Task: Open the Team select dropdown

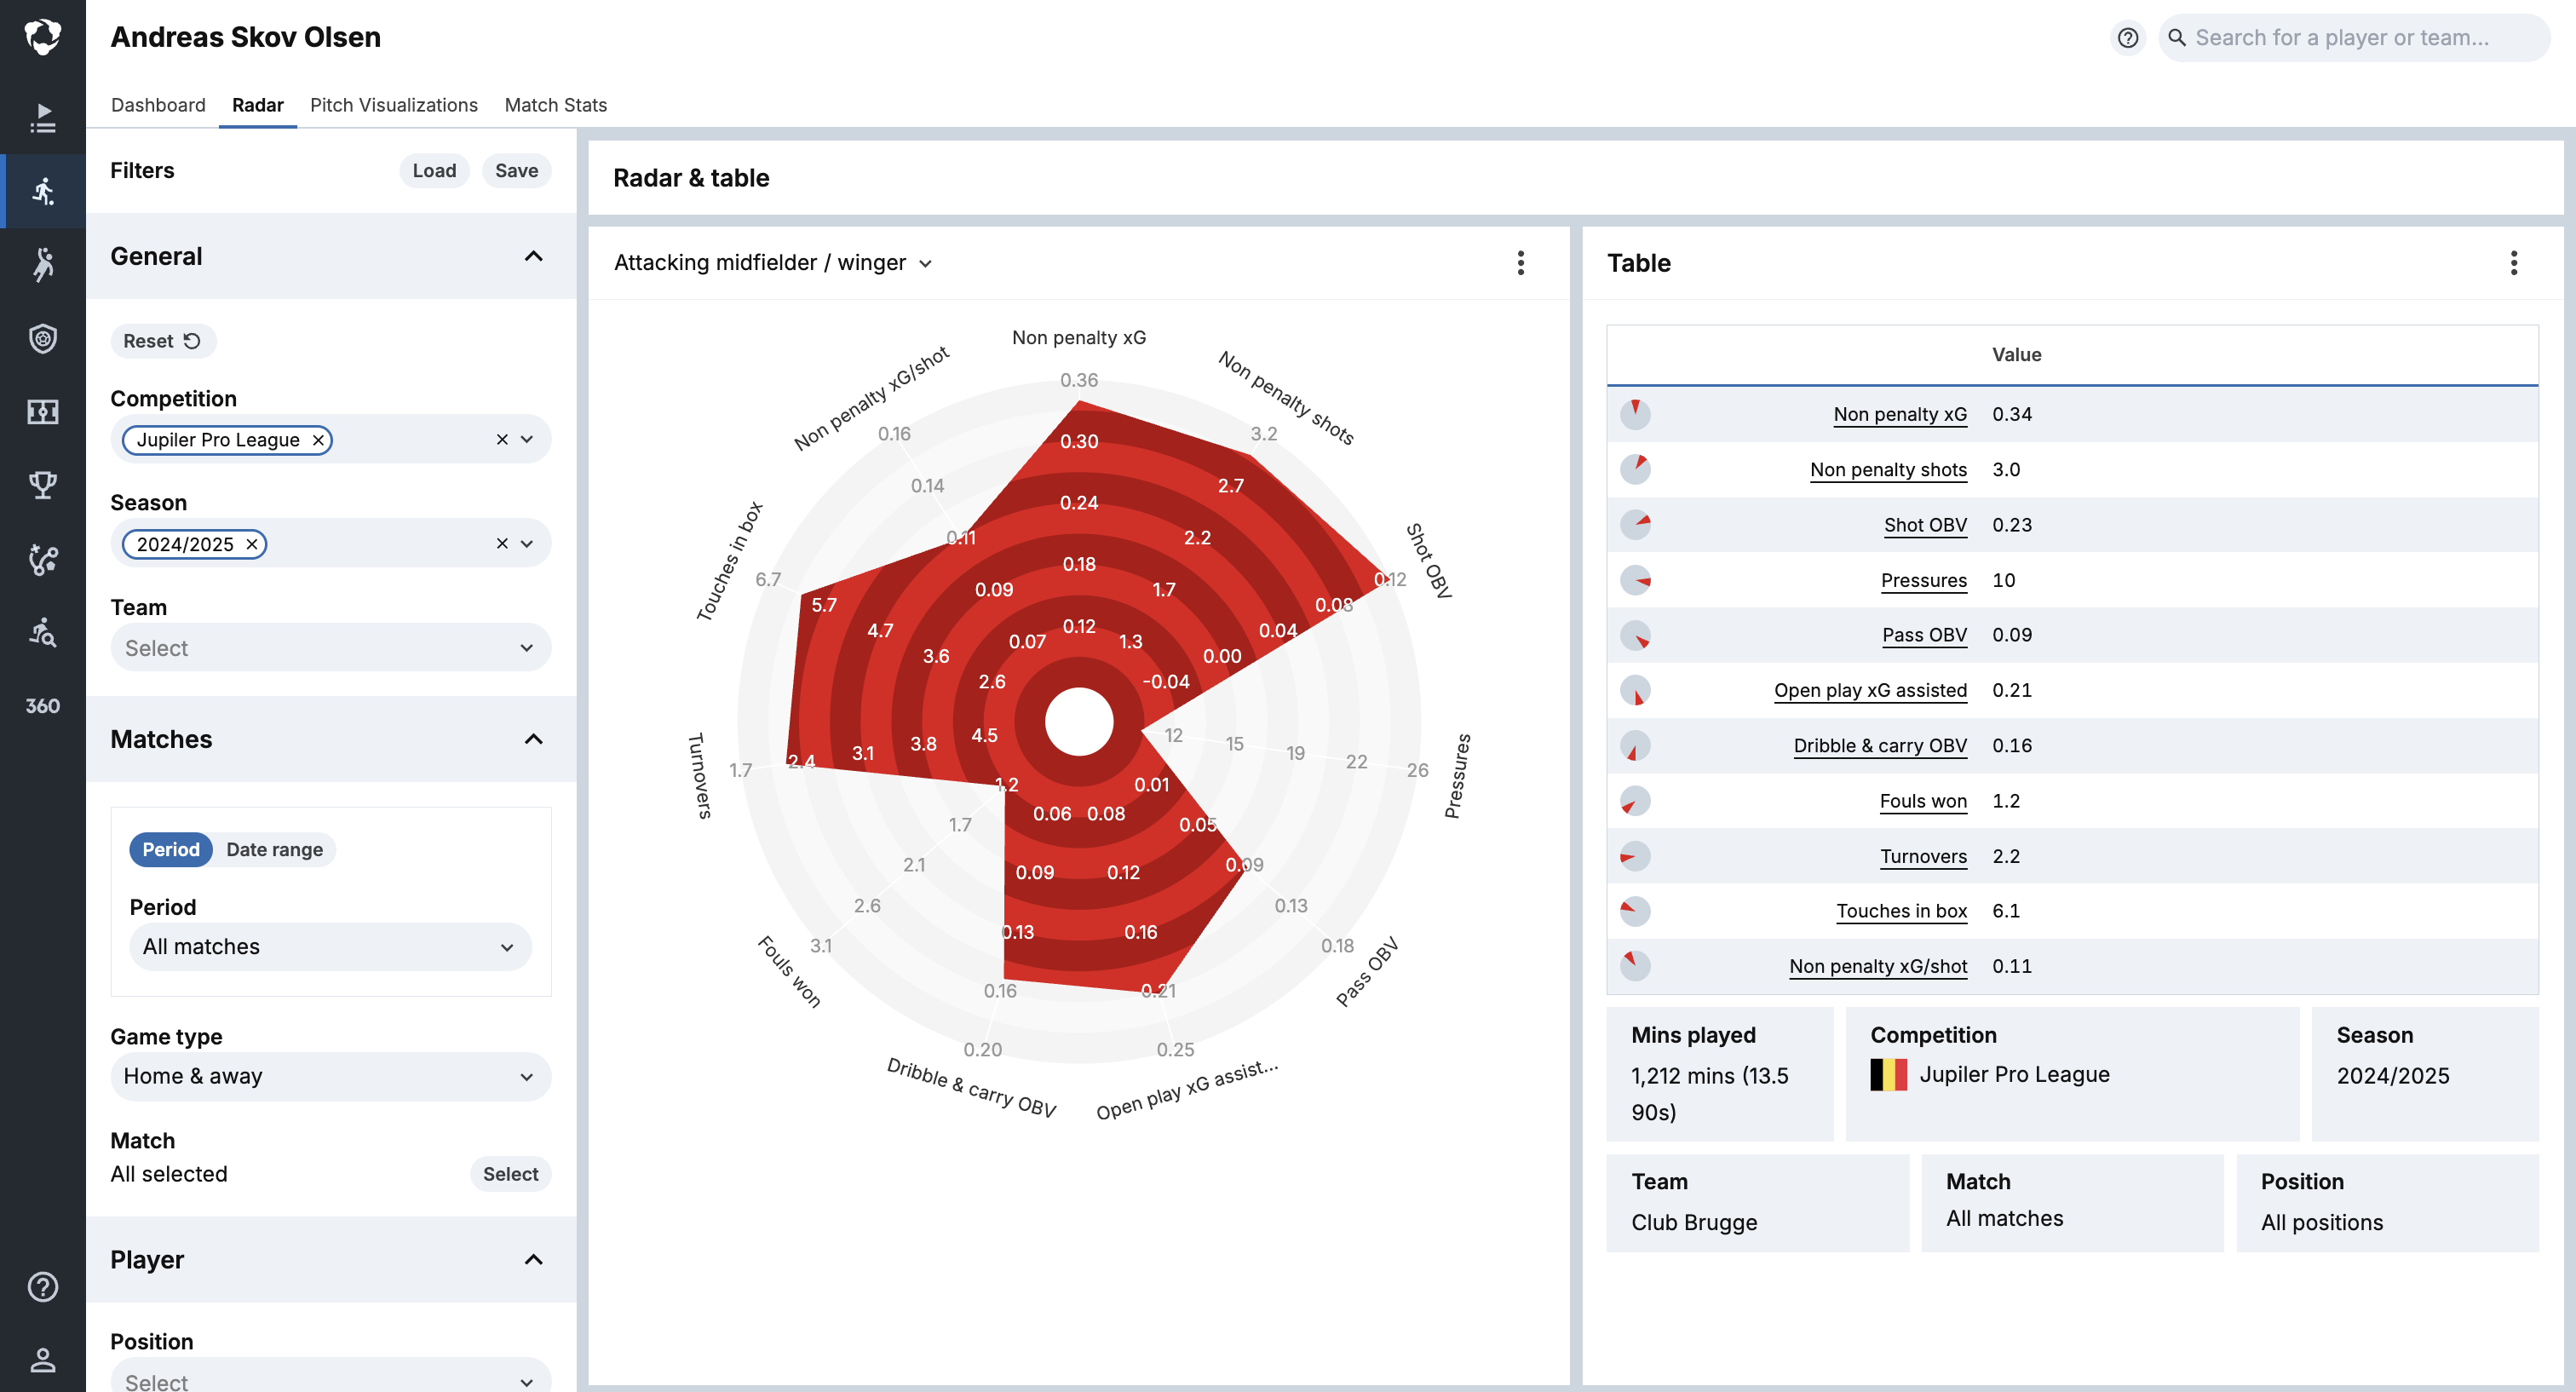Action: [x=330, y=648]
